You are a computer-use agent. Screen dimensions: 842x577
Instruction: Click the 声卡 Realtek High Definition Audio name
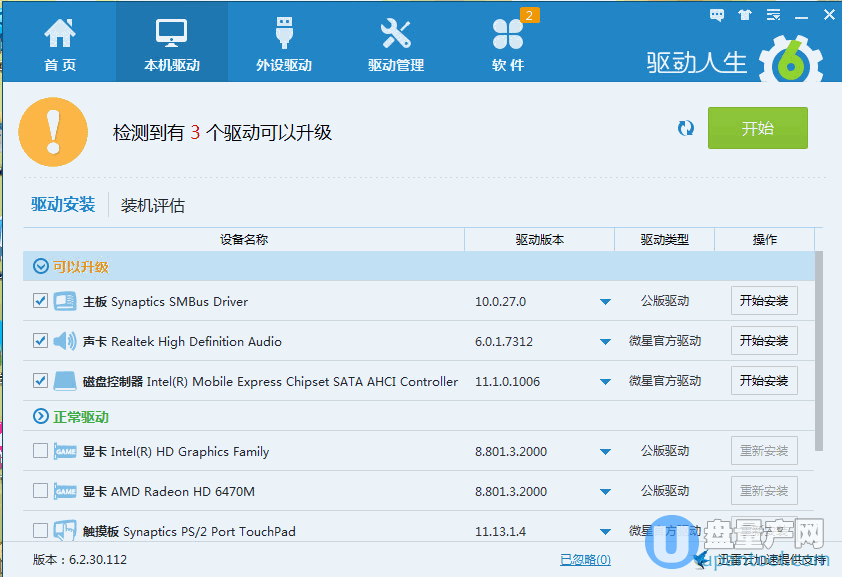(x=182, y=341)
